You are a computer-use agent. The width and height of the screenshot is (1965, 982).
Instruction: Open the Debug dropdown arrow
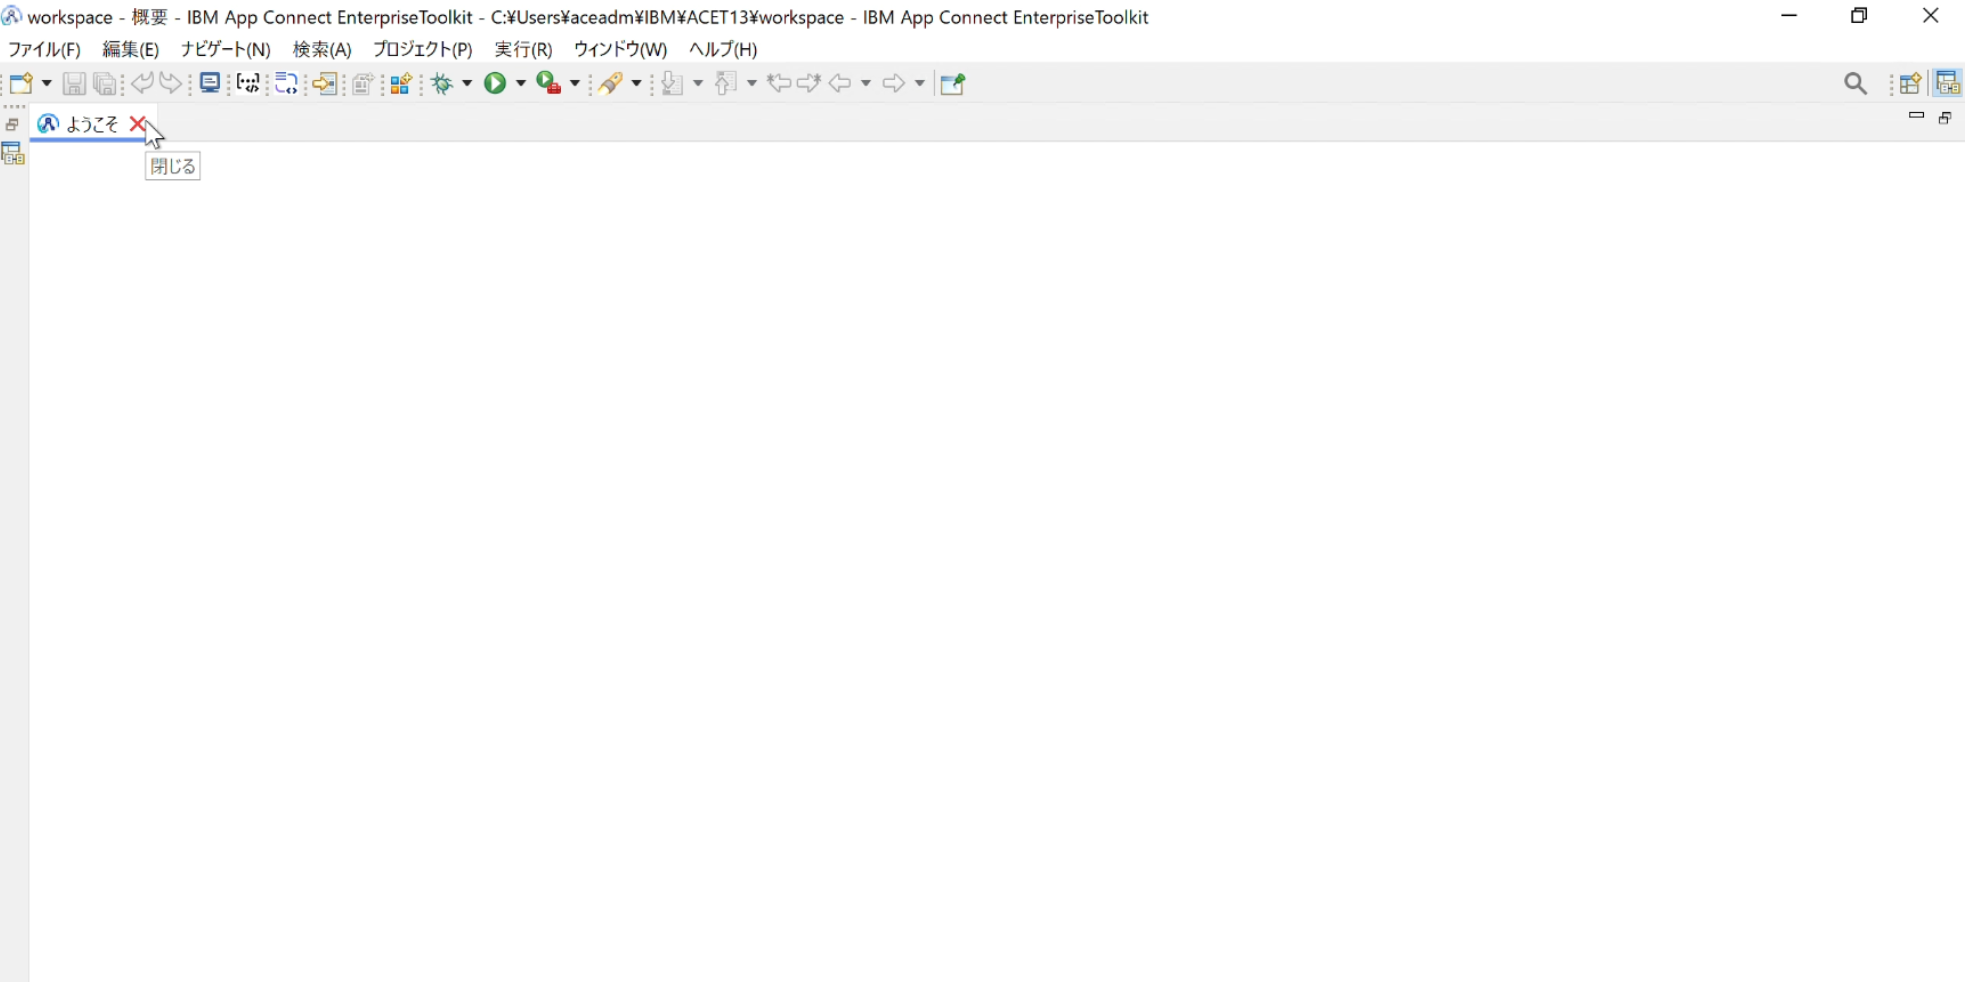click(467, 84)
